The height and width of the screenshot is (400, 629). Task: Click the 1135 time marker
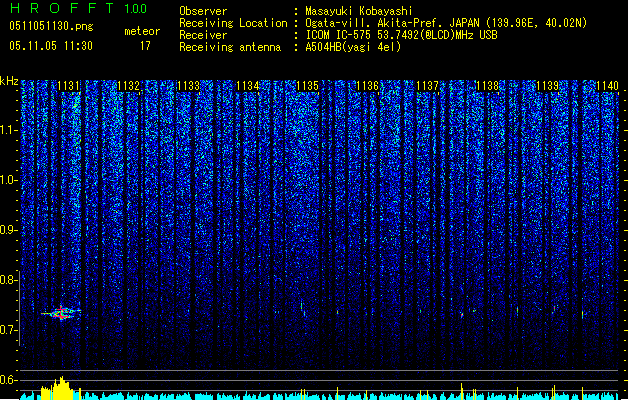tap(308, 86)
